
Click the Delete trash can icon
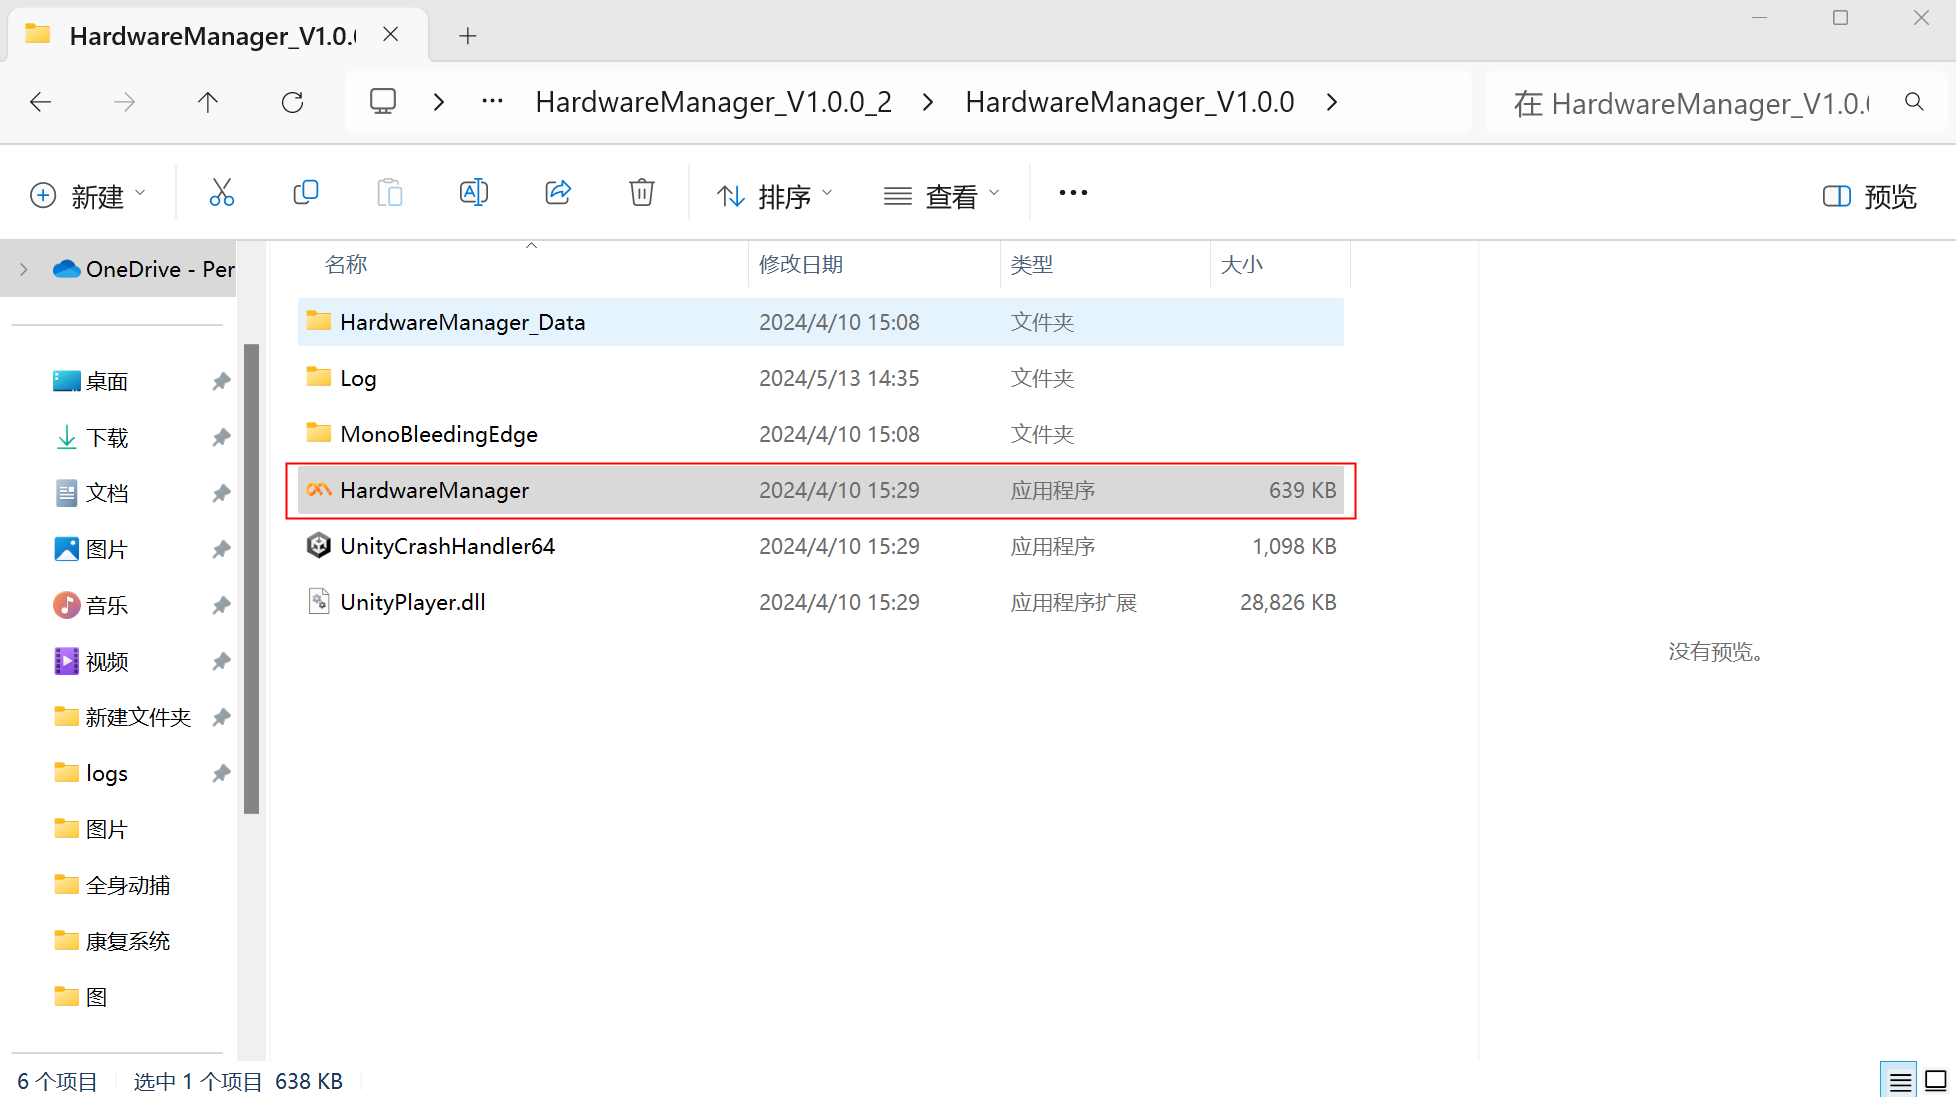[x=641, y=193]
